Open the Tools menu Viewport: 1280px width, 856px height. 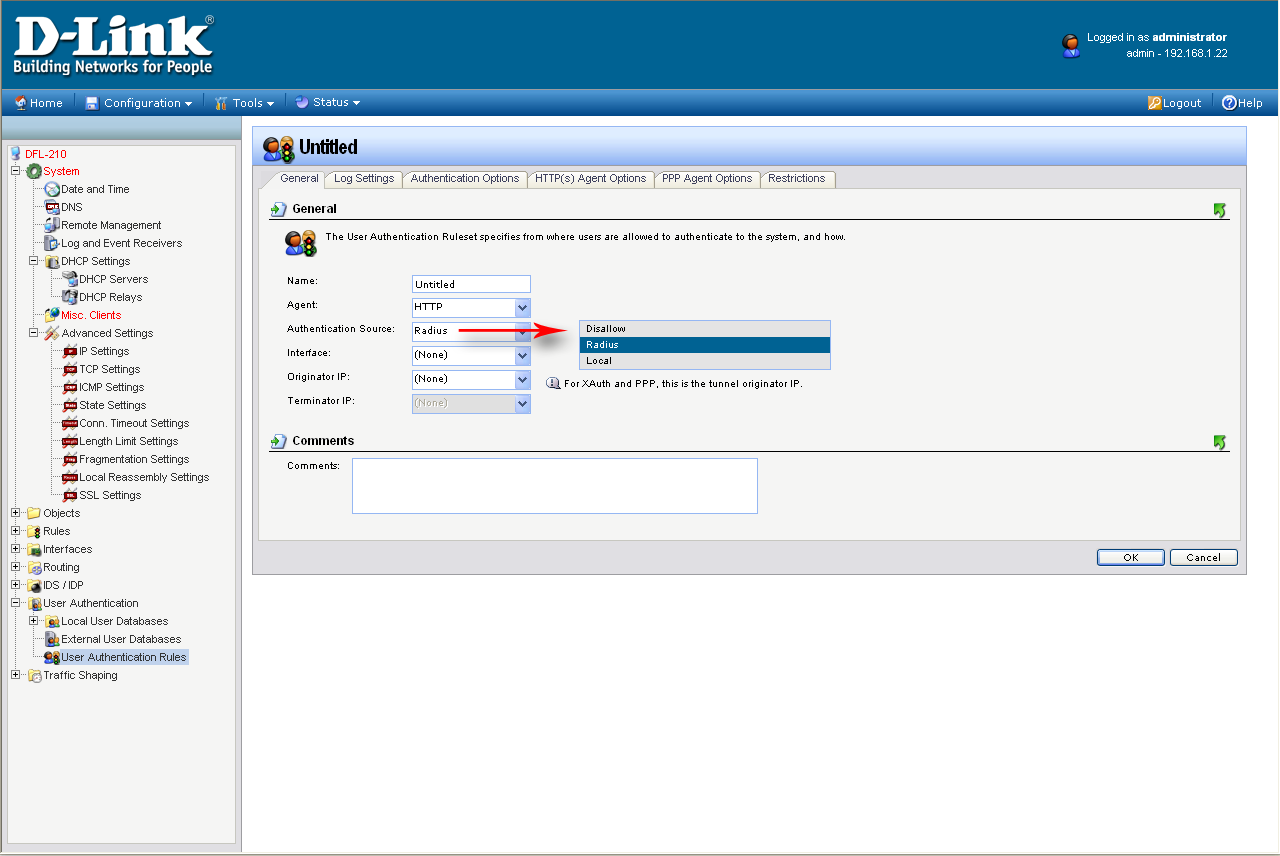[245, 103]
